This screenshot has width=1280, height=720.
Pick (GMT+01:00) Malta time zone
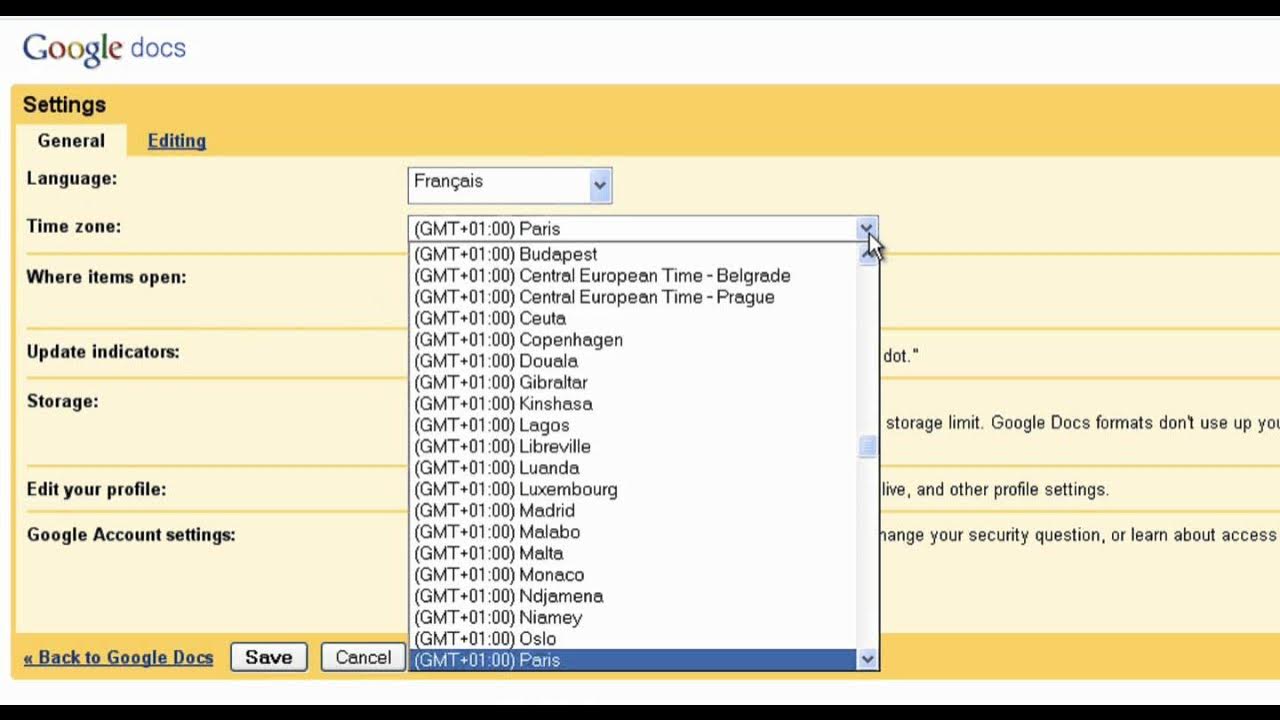(x=633, y=553)
